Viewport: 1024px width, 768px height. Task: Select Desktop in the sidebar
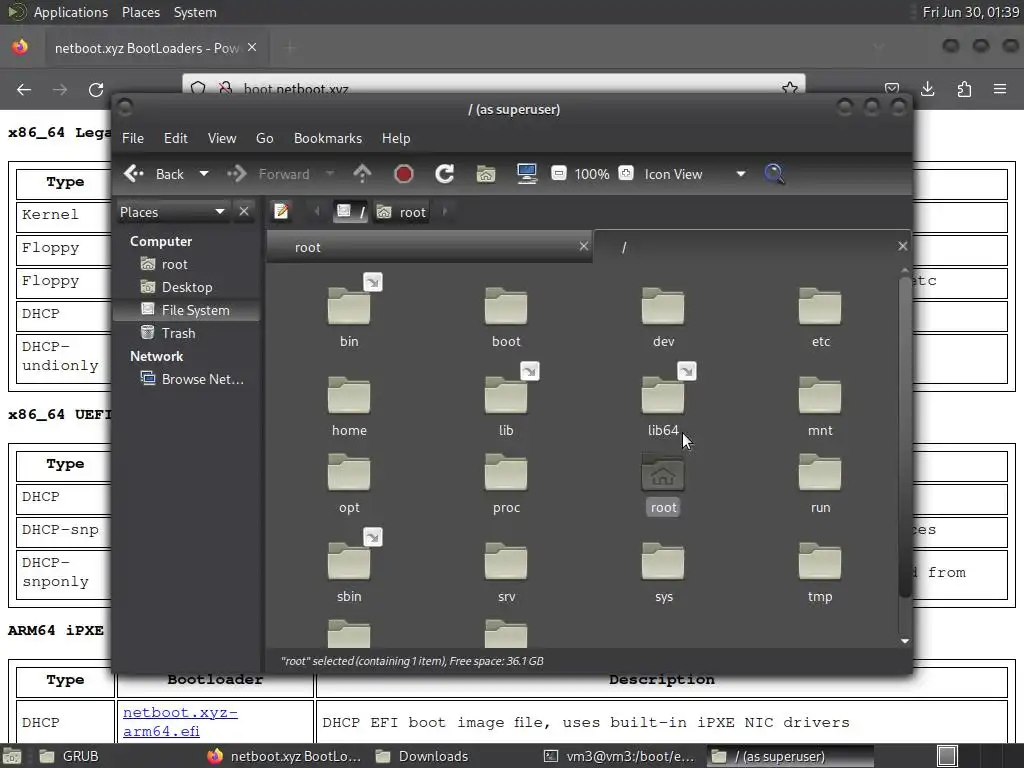coord(187,287)
